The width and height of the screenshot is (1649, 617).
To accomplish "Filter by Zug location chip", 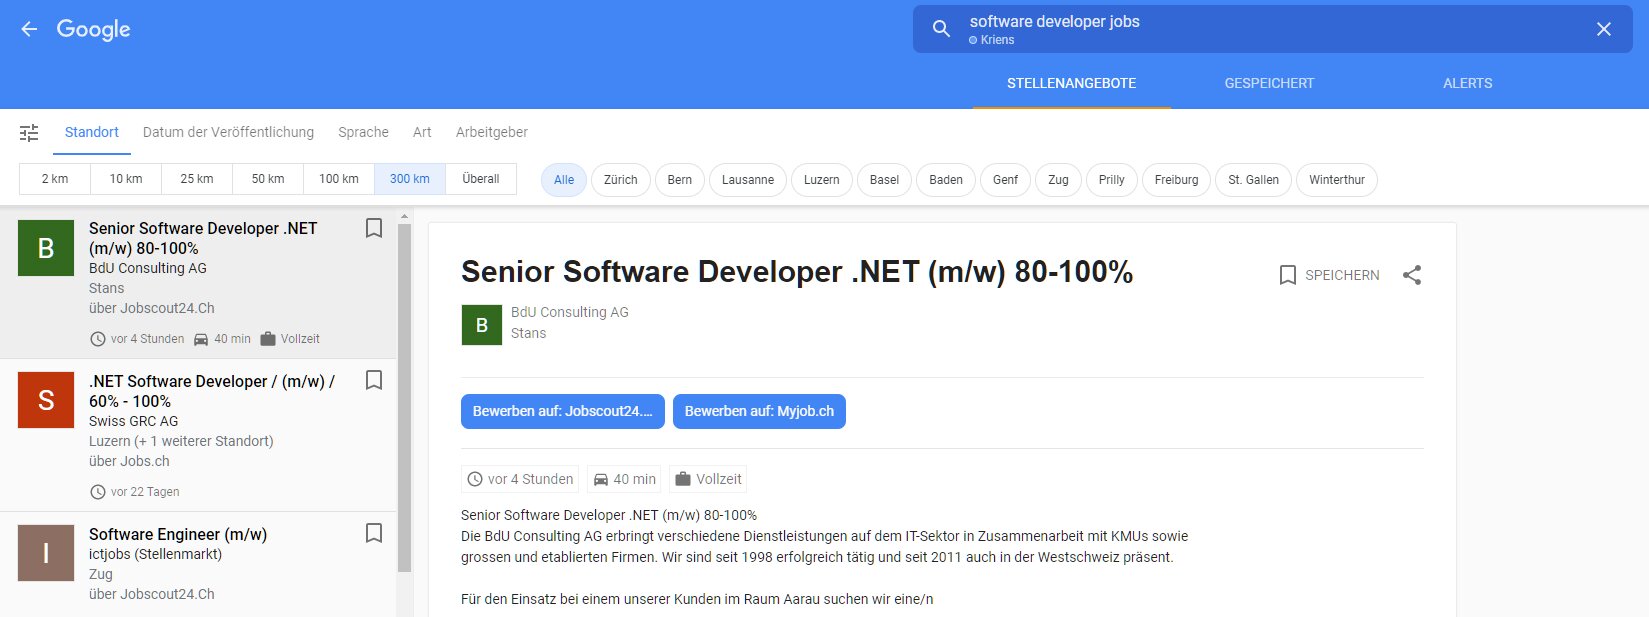I will 1058,180.
